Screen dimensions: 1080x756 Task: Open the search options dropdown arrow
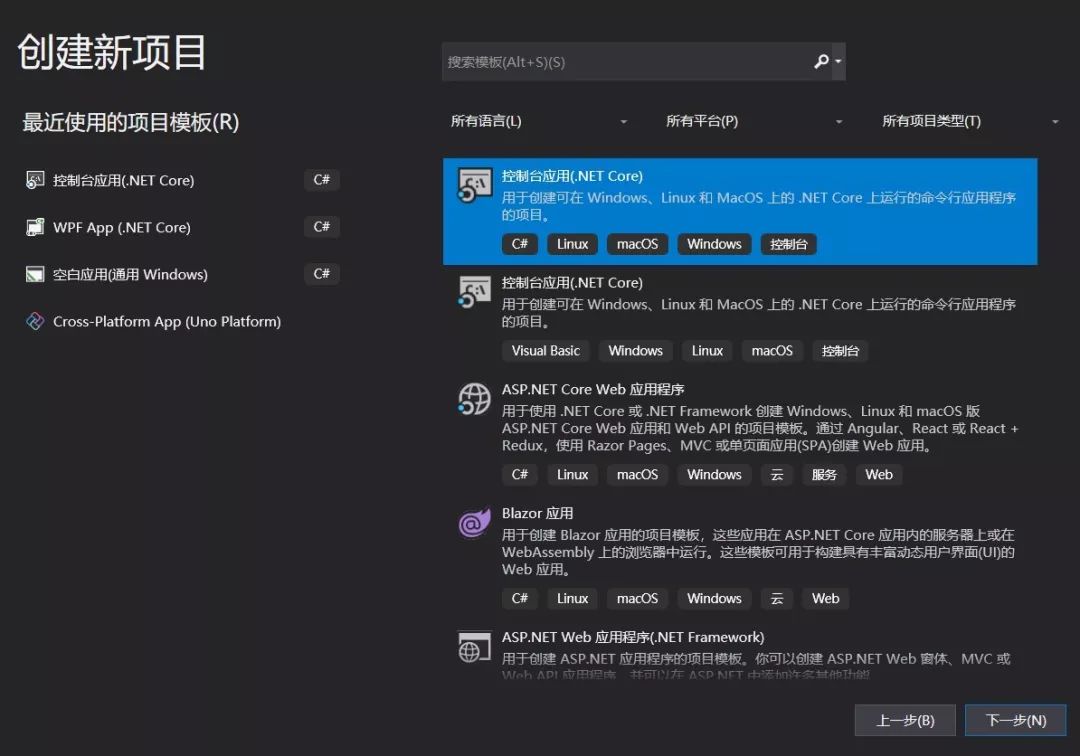(838, 62)
